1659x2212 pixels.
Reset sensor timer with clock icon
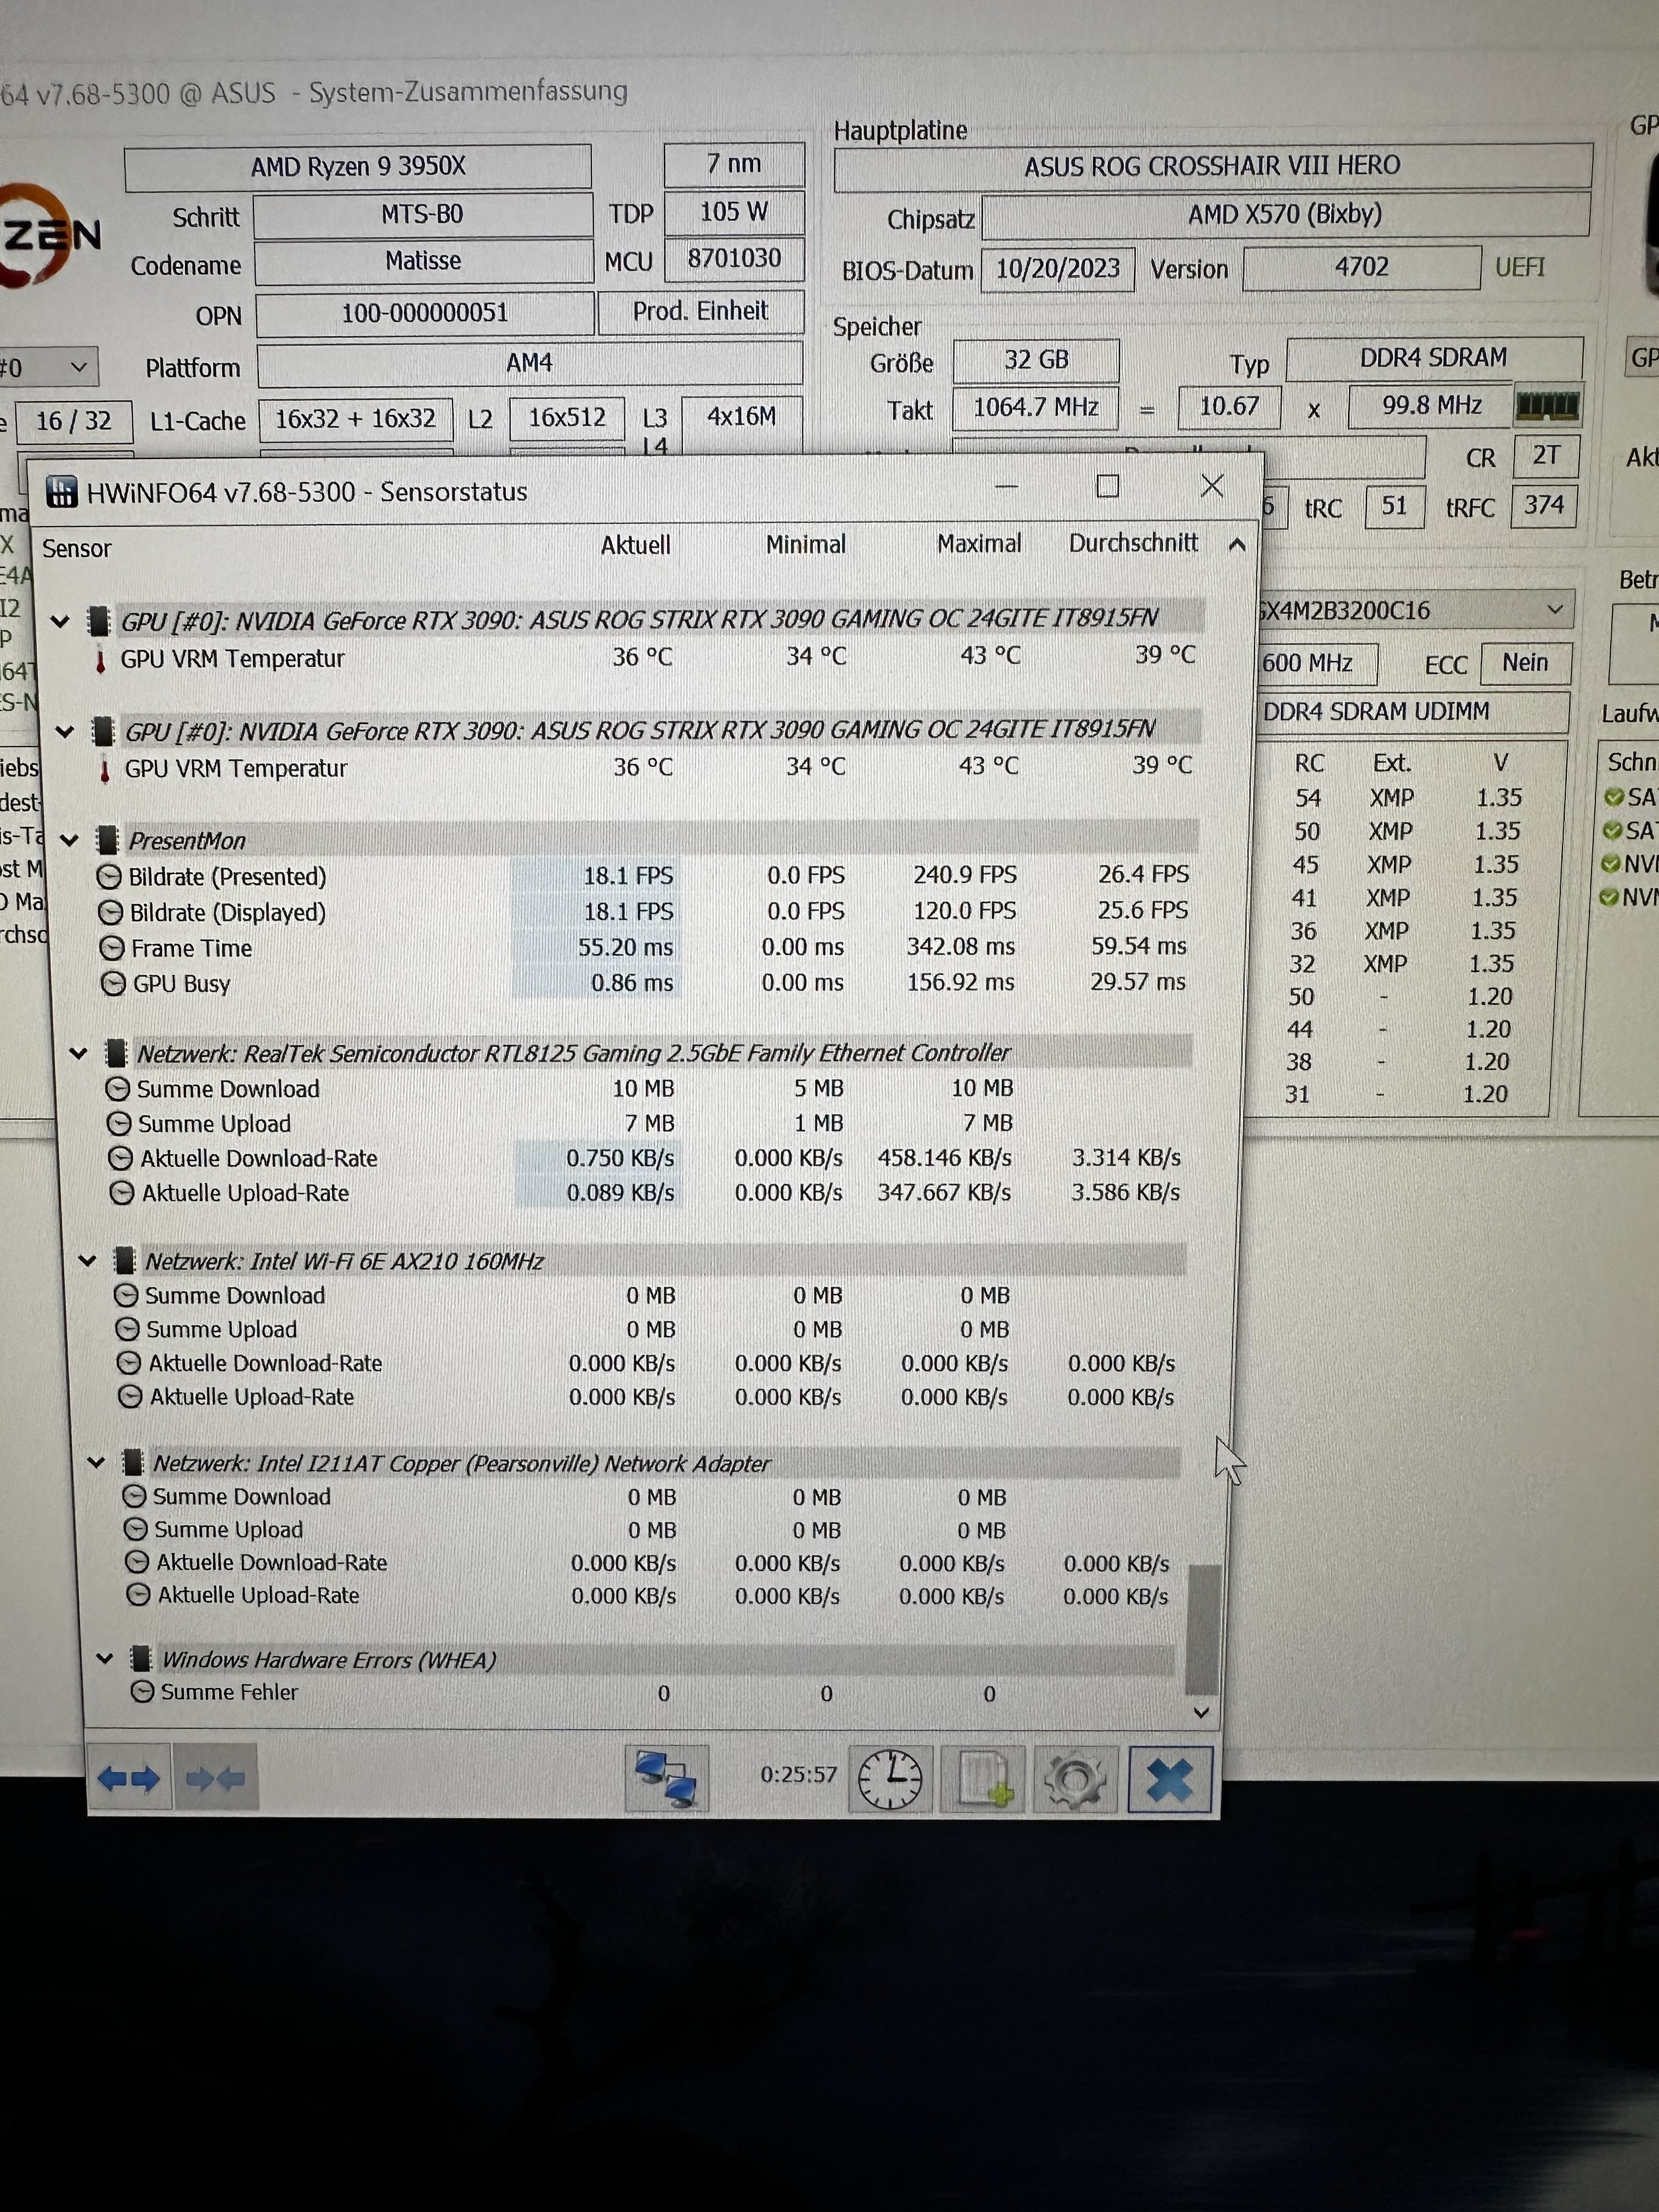(890, 1778)
